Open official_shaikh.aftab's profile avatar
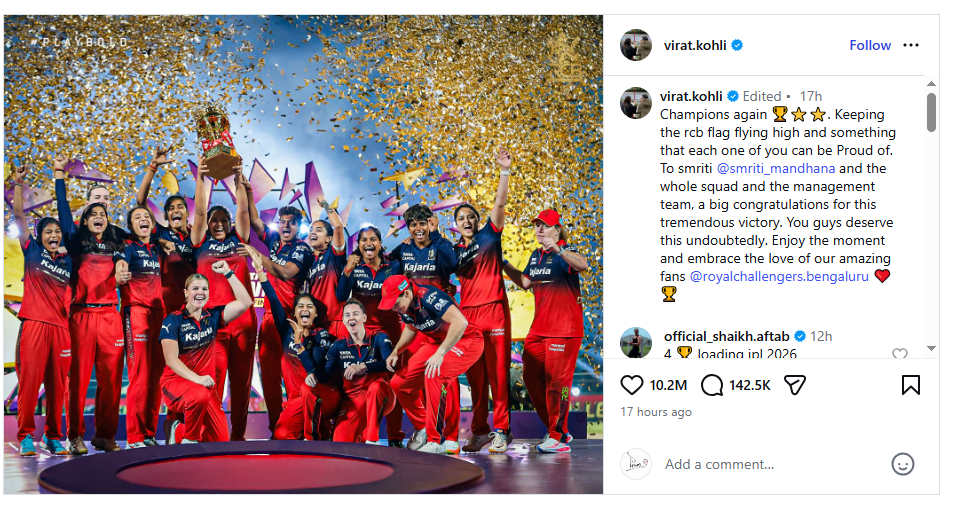The width and height of the screenshot is (956, 508). pos(636,343)
